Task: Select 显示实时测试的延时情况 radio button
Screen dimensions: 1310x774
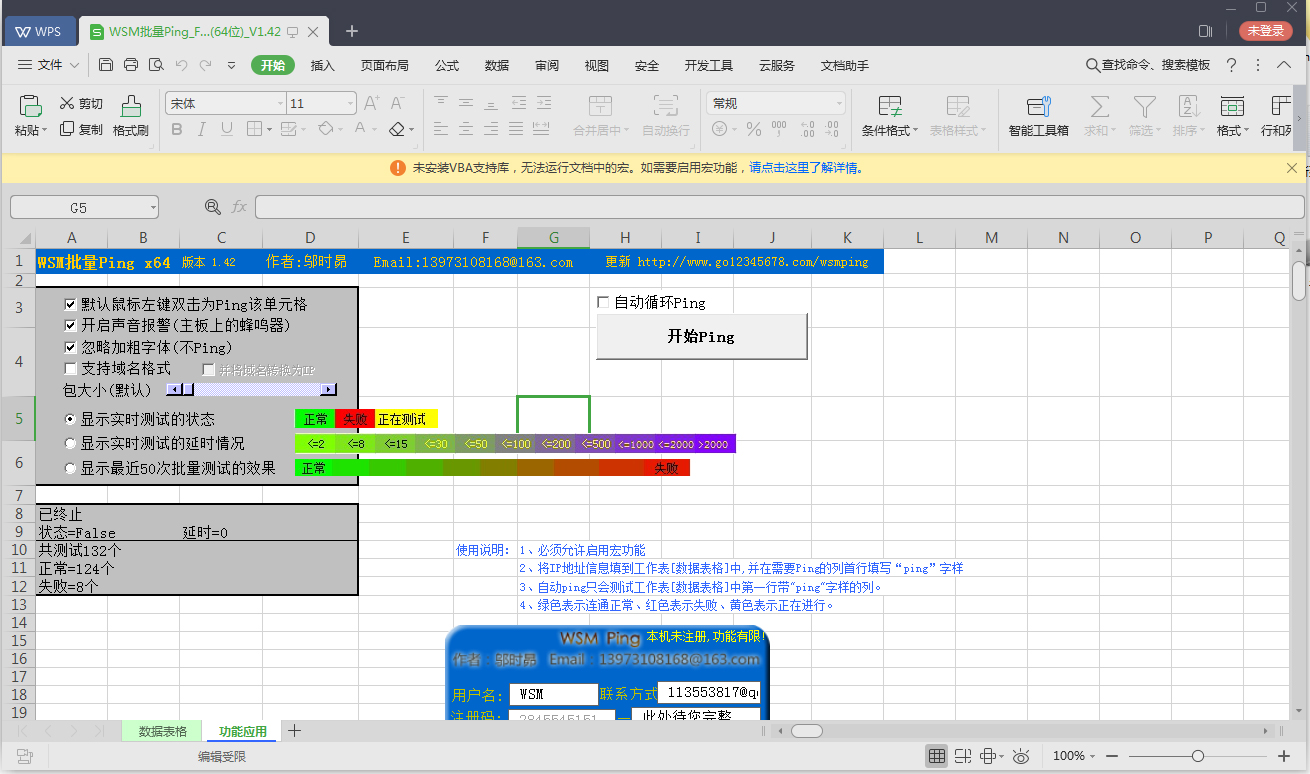Action: point(70,443)
